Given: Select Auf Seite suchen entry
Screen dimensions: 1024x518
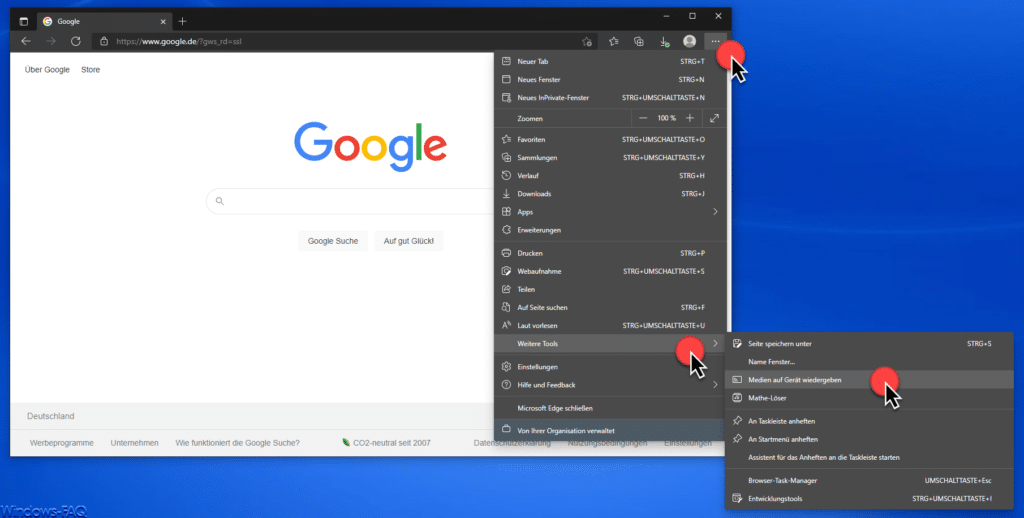Looking at the screenshot, I should click(x=610, y=308).
